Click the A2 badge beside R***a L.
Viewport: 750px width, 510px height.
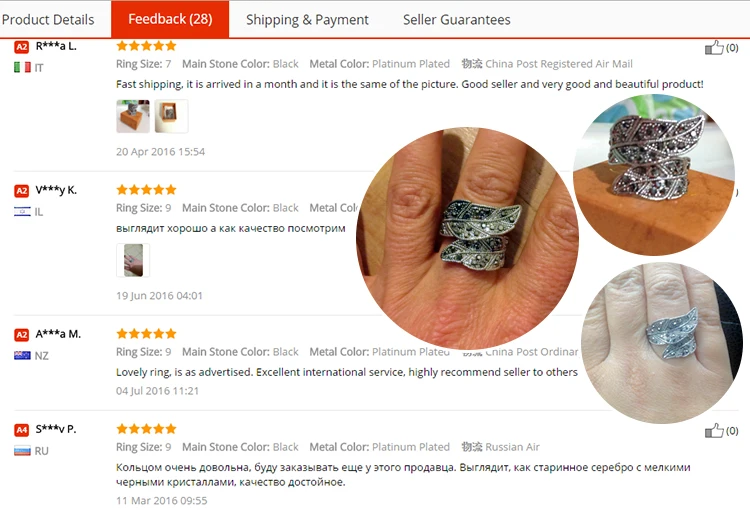[x=22, y=47]
